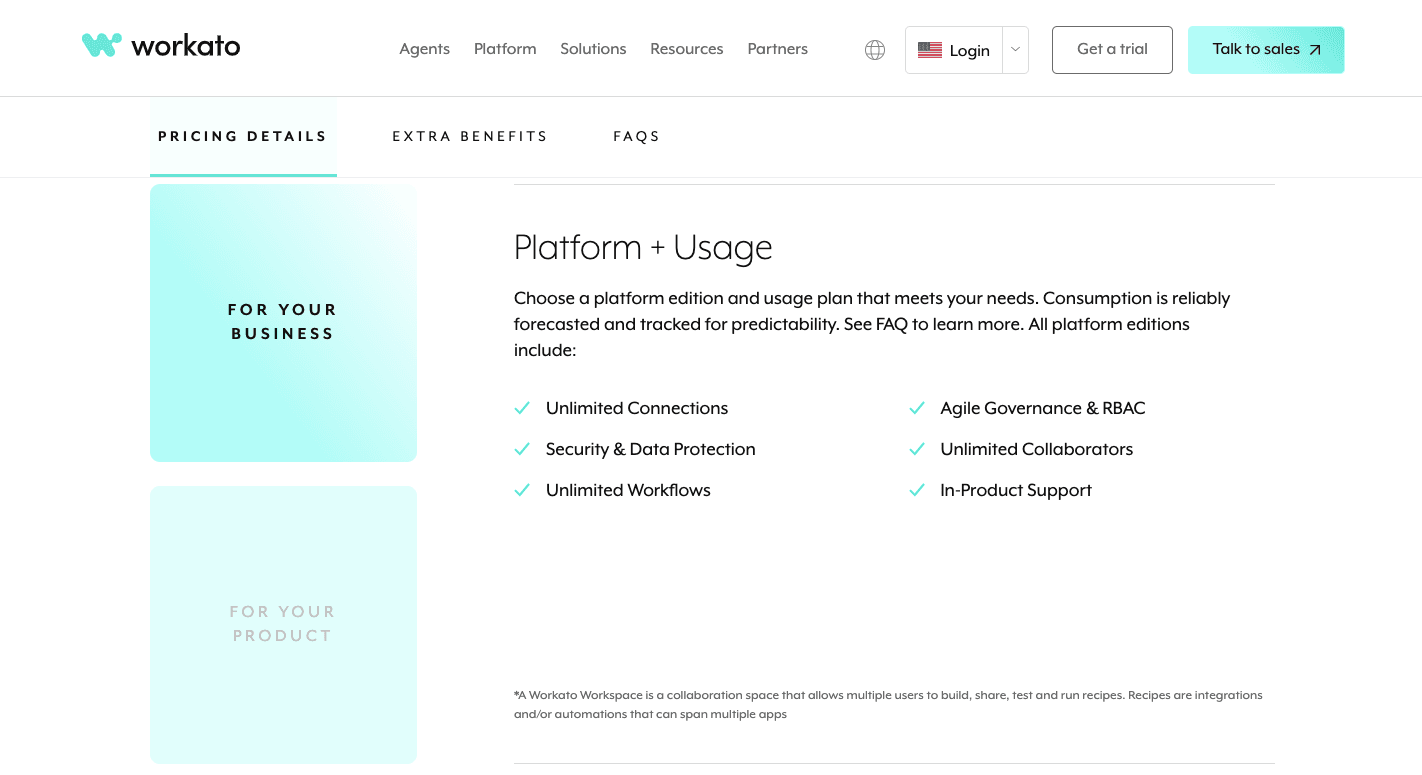The width and height of the screenshot is (1422, 775).
Task: Click the US flag icon
Action: (930, 50)
